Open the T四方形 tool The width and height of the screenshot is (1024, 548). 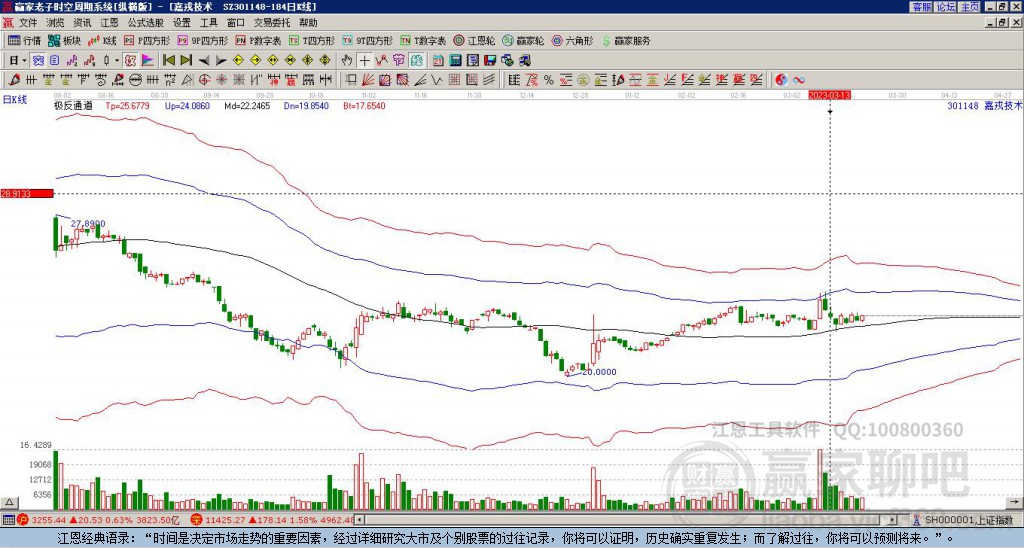pos(312,40)
